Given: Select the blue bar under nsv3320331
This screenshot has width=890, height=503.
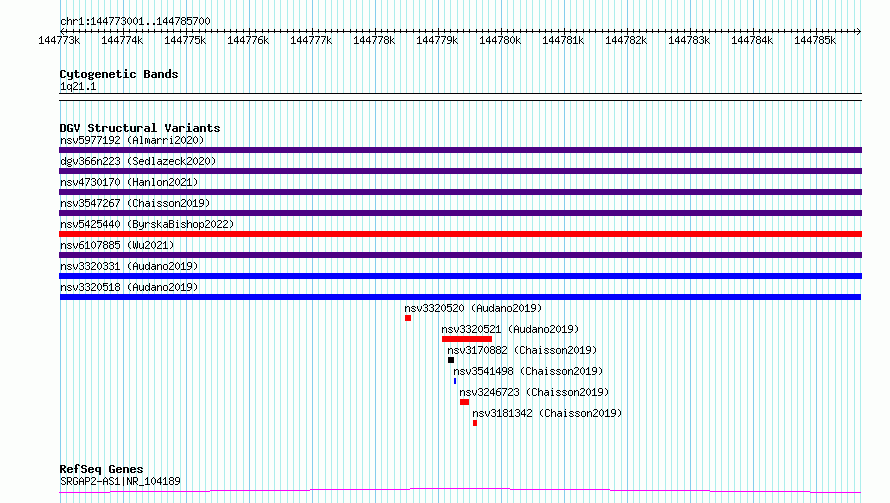Looking at the screenshot, I should click(x=460, y=276).
